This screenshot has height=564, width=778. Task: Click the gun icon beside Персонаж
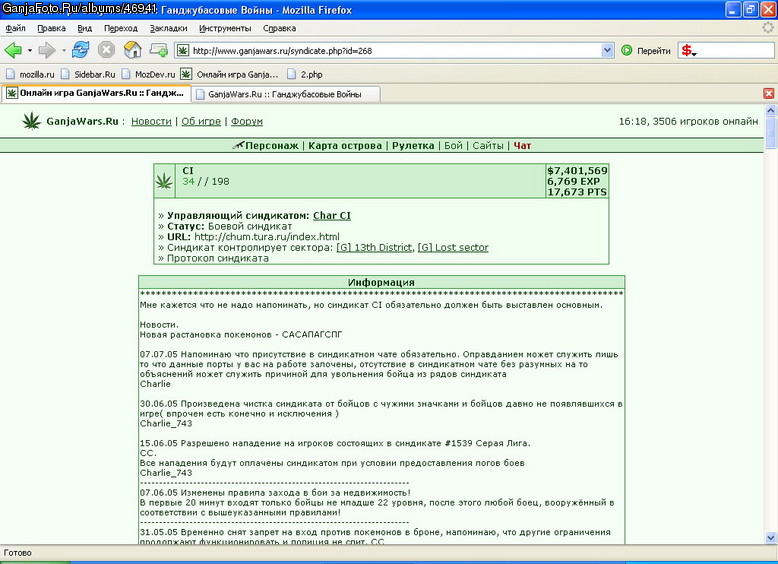(239, 145)
